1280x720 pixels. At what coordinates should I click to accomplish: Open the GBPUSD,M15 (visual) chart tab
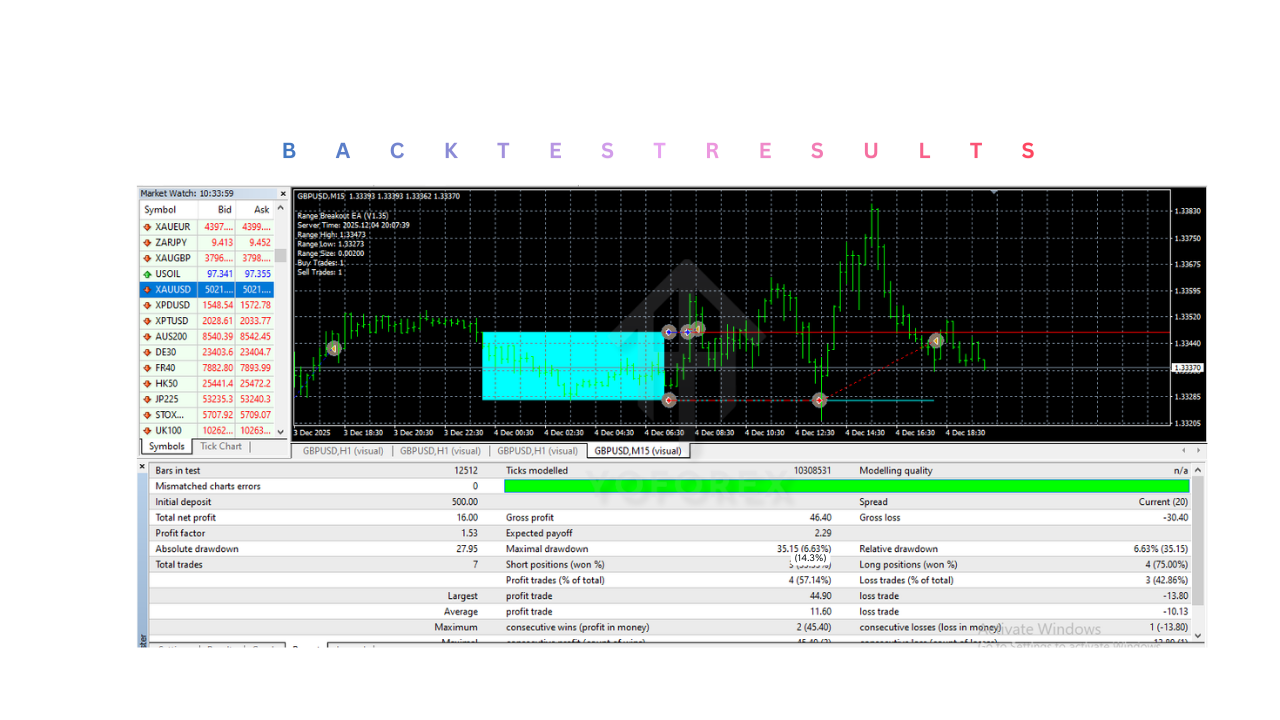click(x=638, y=450)
